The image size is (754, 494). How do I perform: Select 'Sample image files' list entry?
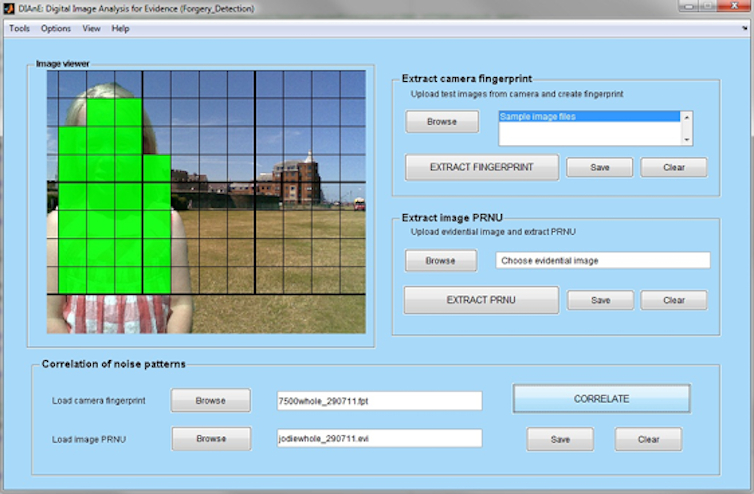click(588, 117)
